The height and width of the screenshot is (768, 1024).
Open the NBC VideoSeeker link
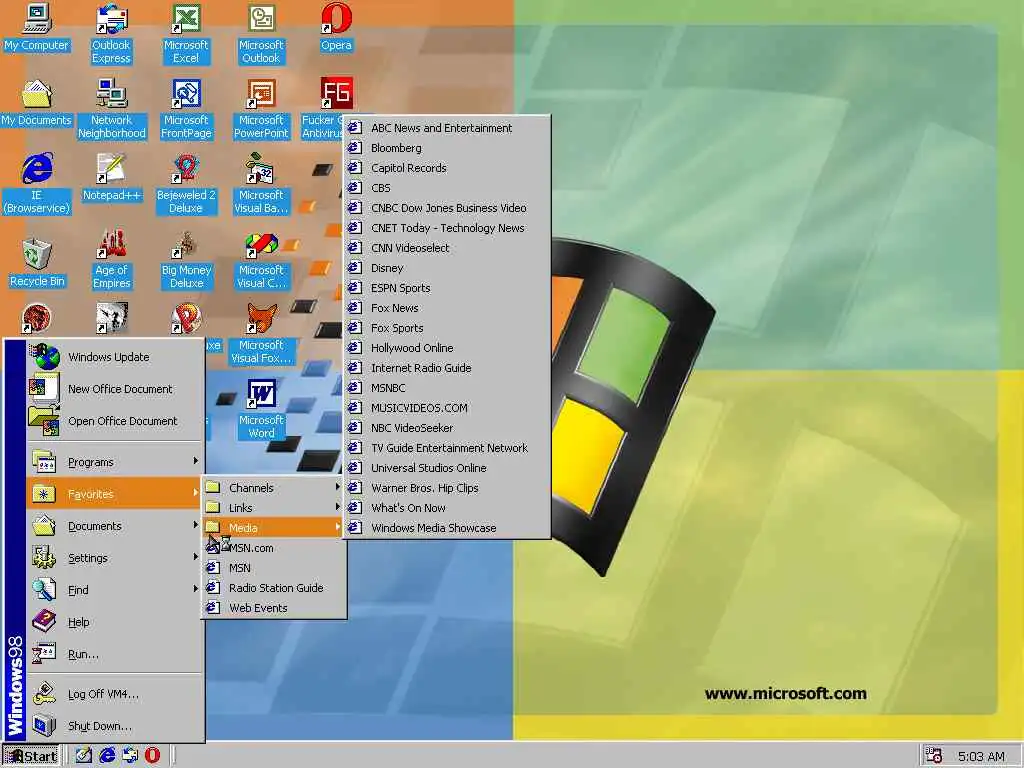click(x=447, y=428)
